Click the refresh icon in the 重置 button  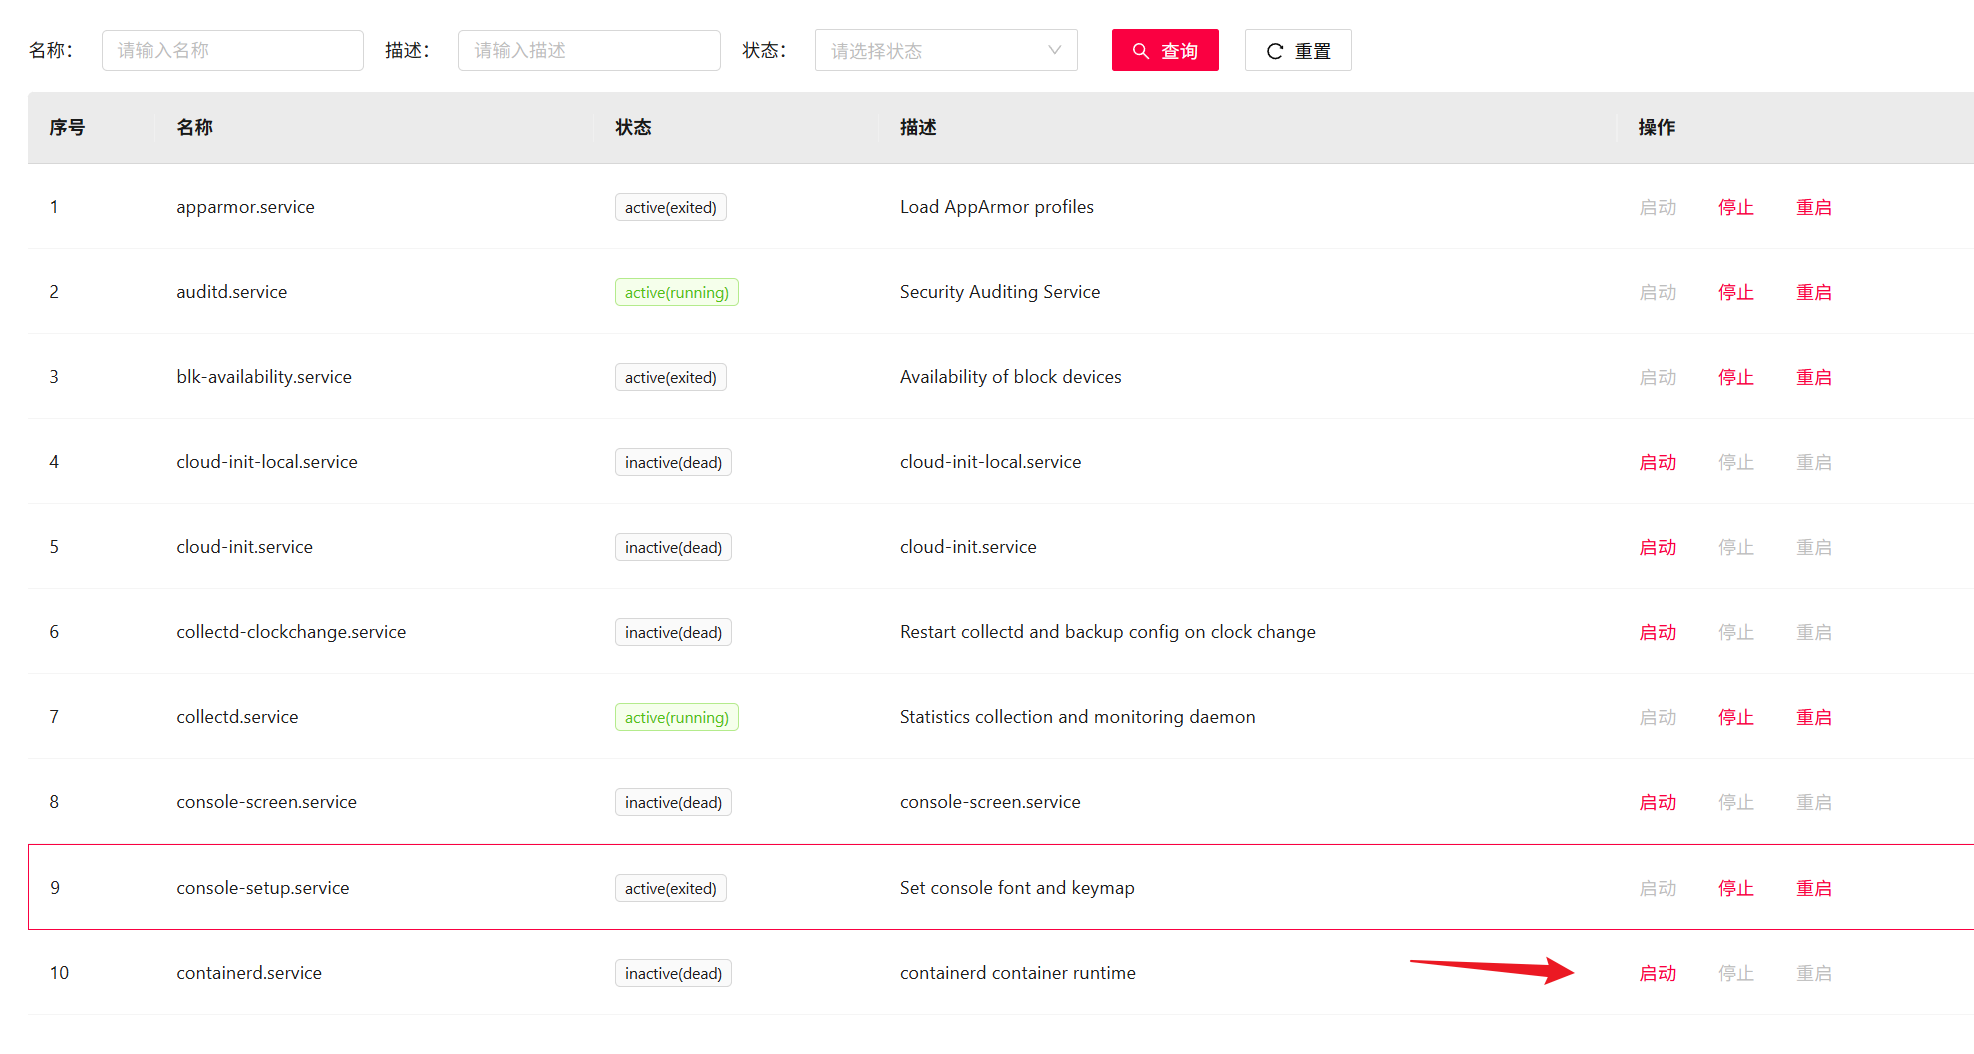coord(1275,51)
